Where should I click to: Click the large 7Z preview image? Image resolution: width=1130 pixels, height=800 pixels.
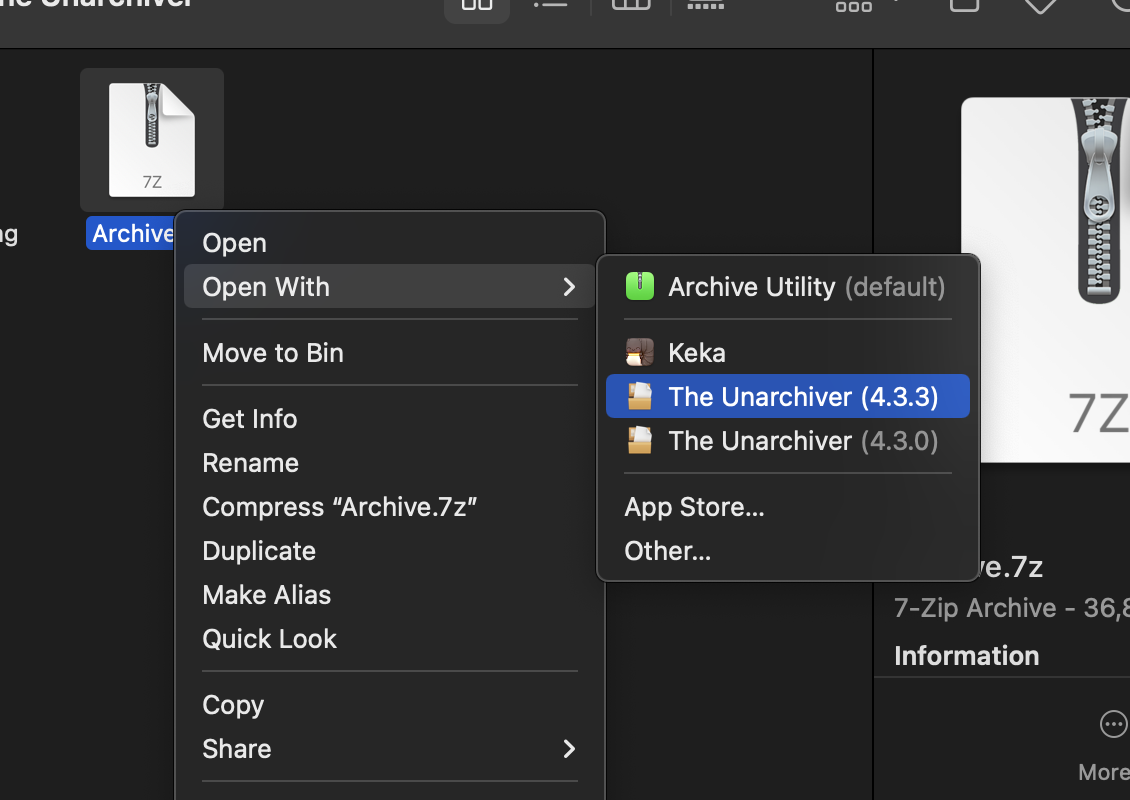(x=1045, y=280)
